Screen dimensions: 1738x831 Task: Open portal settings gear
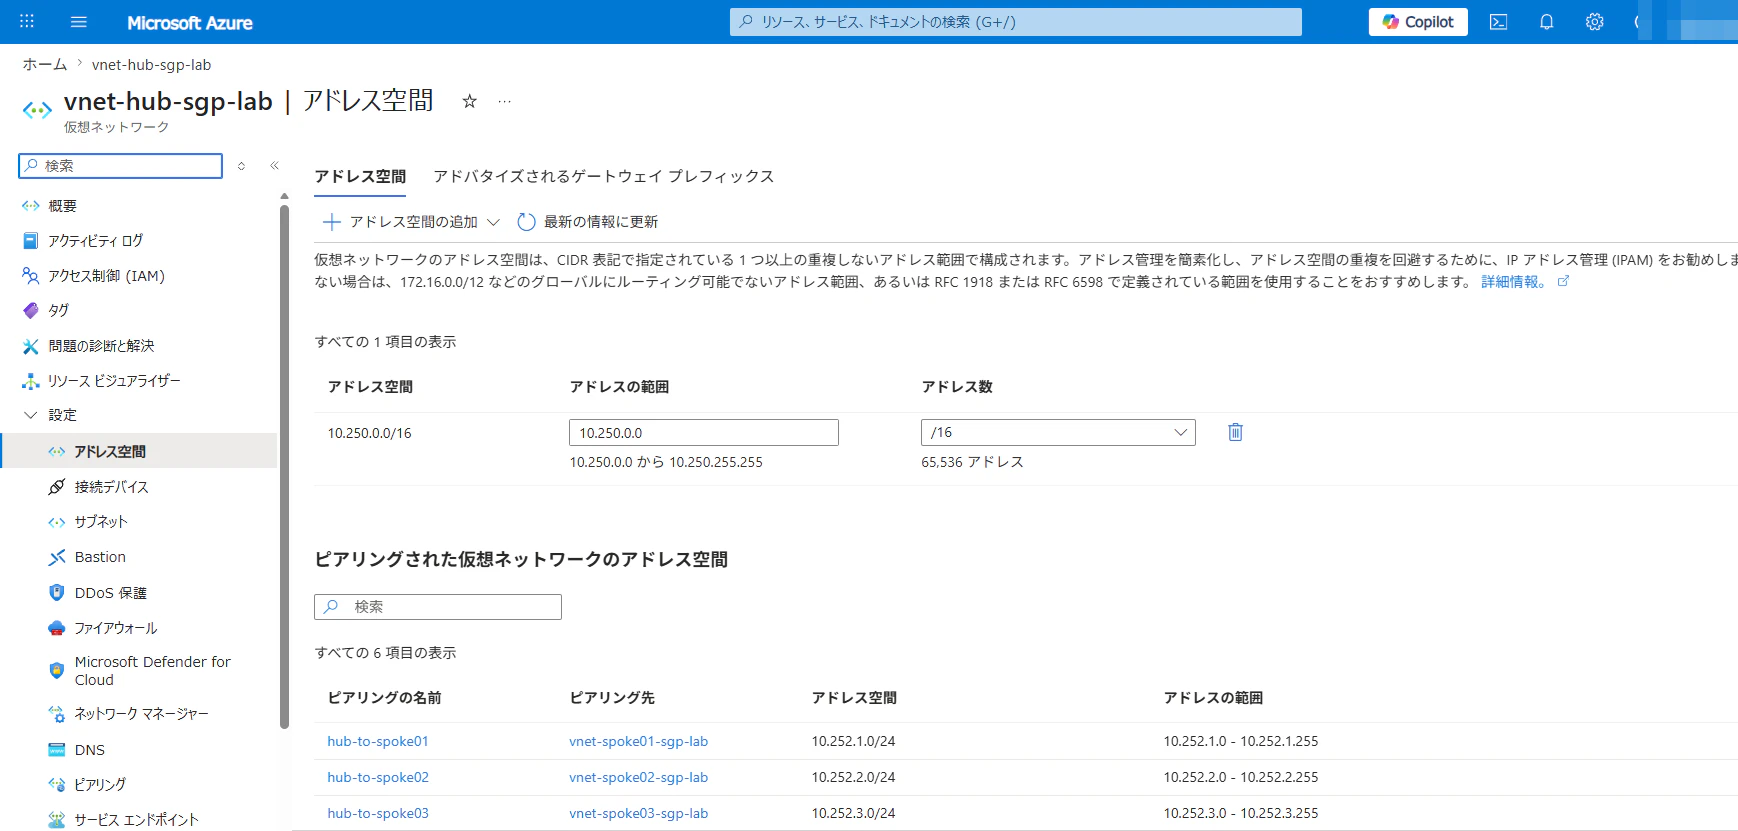click(x=1594, y=22)
